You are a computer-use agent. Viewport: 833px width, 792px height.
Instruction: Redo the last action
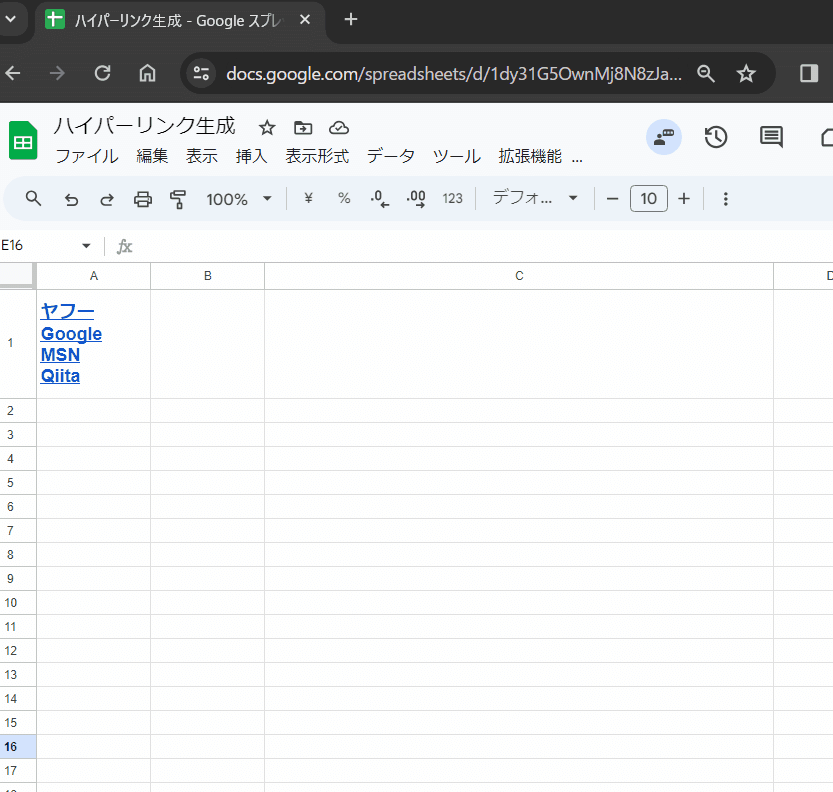click(x=107, y=199)
